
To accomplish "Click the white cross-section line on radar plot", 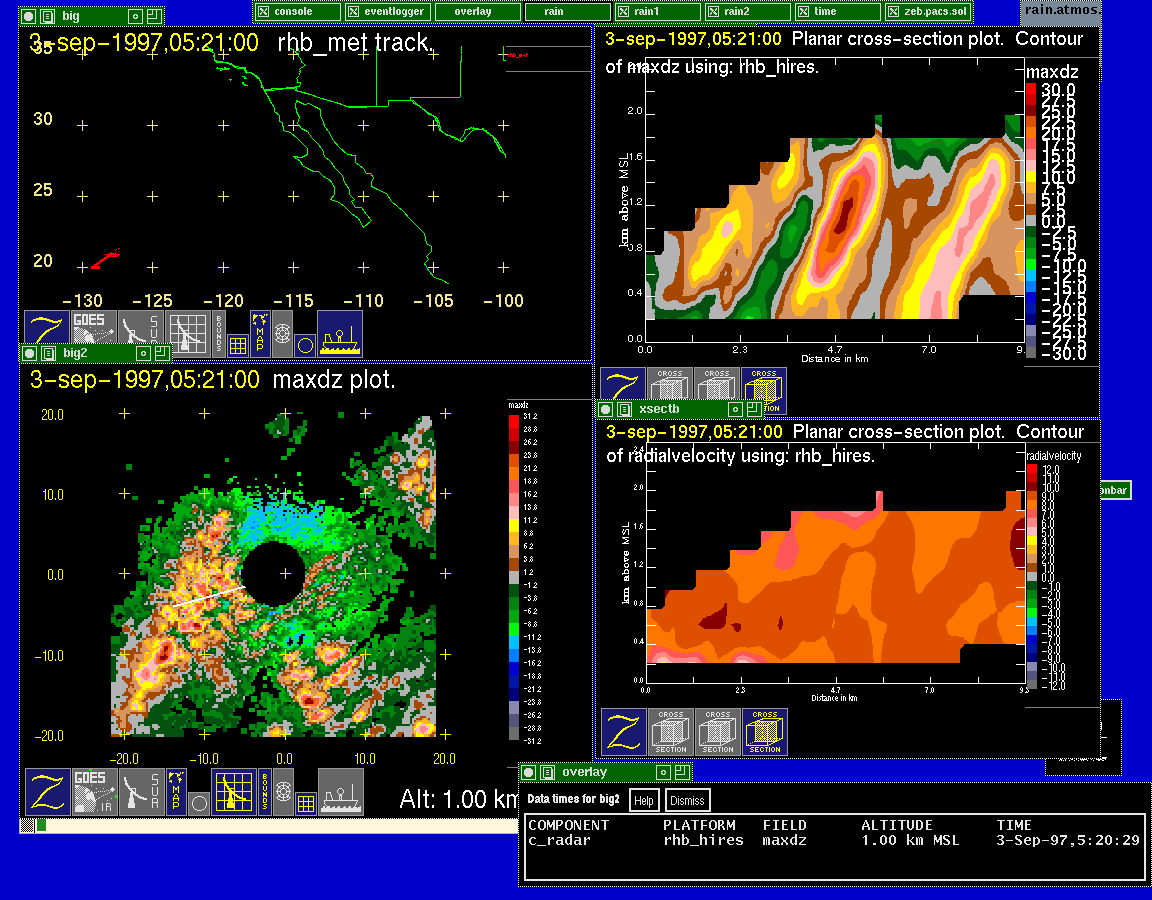I will (x=205, y=599).
